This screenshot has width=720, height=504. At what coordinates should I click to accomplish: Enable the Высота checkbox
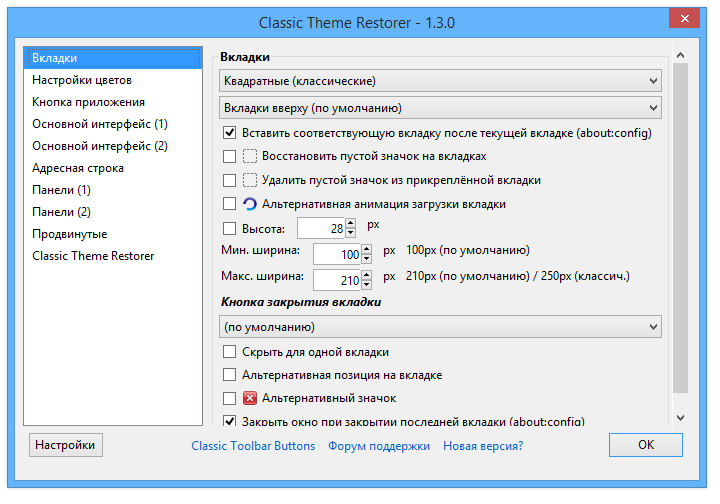(229, 229)
